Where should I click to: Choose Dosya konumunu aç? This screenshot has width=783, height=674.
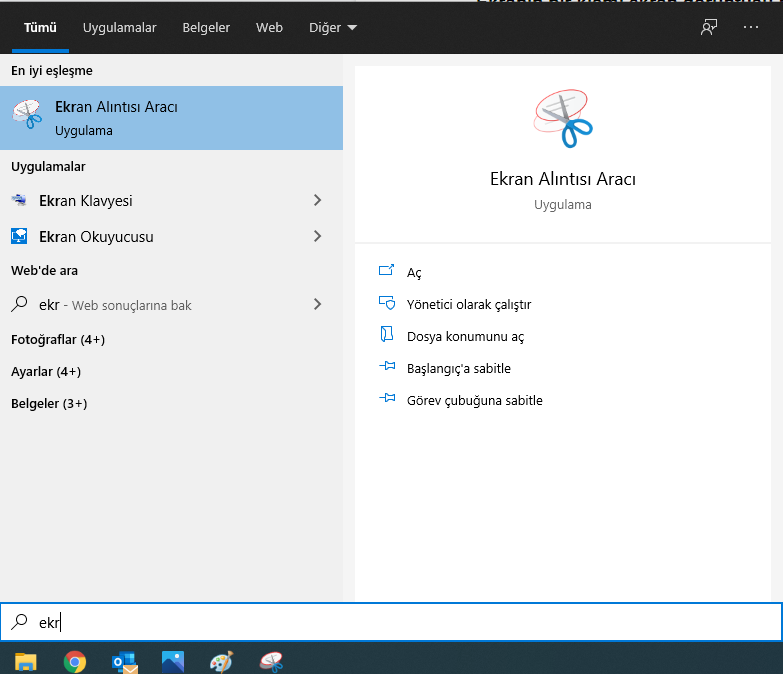pyautogui.click(x=465, y=337)
